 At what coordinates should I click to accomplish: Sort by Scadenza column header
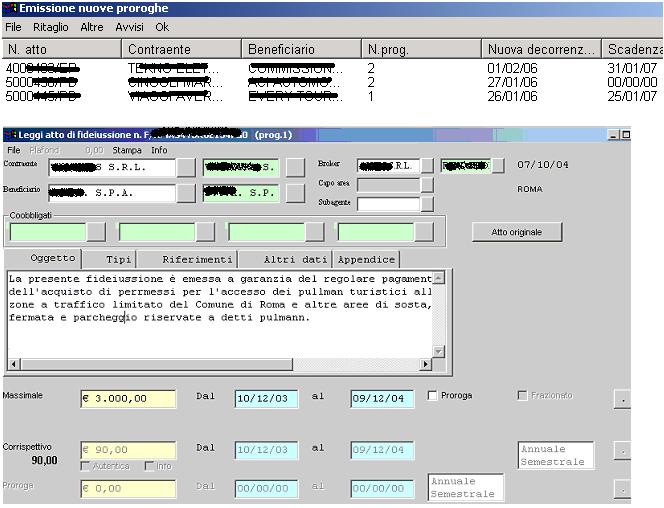(633, 49)
